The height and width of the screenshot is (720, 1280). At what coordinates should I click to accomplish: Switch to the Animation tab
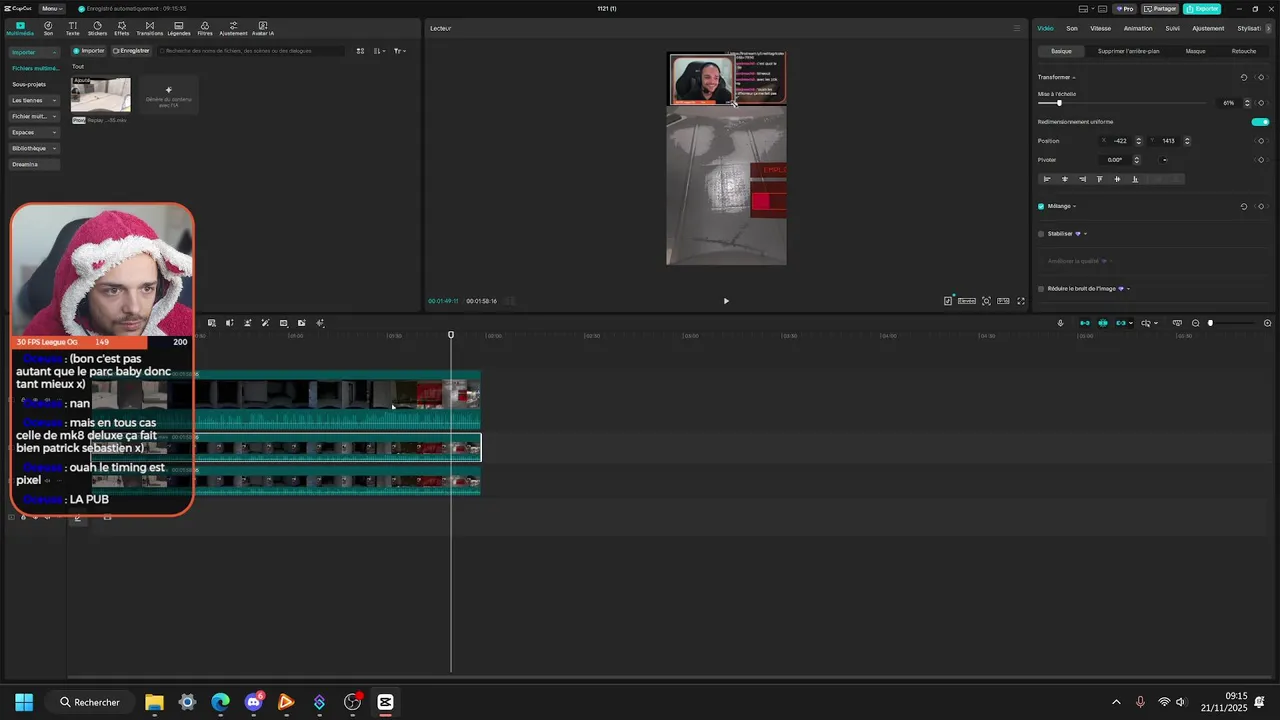point(1138,28)
